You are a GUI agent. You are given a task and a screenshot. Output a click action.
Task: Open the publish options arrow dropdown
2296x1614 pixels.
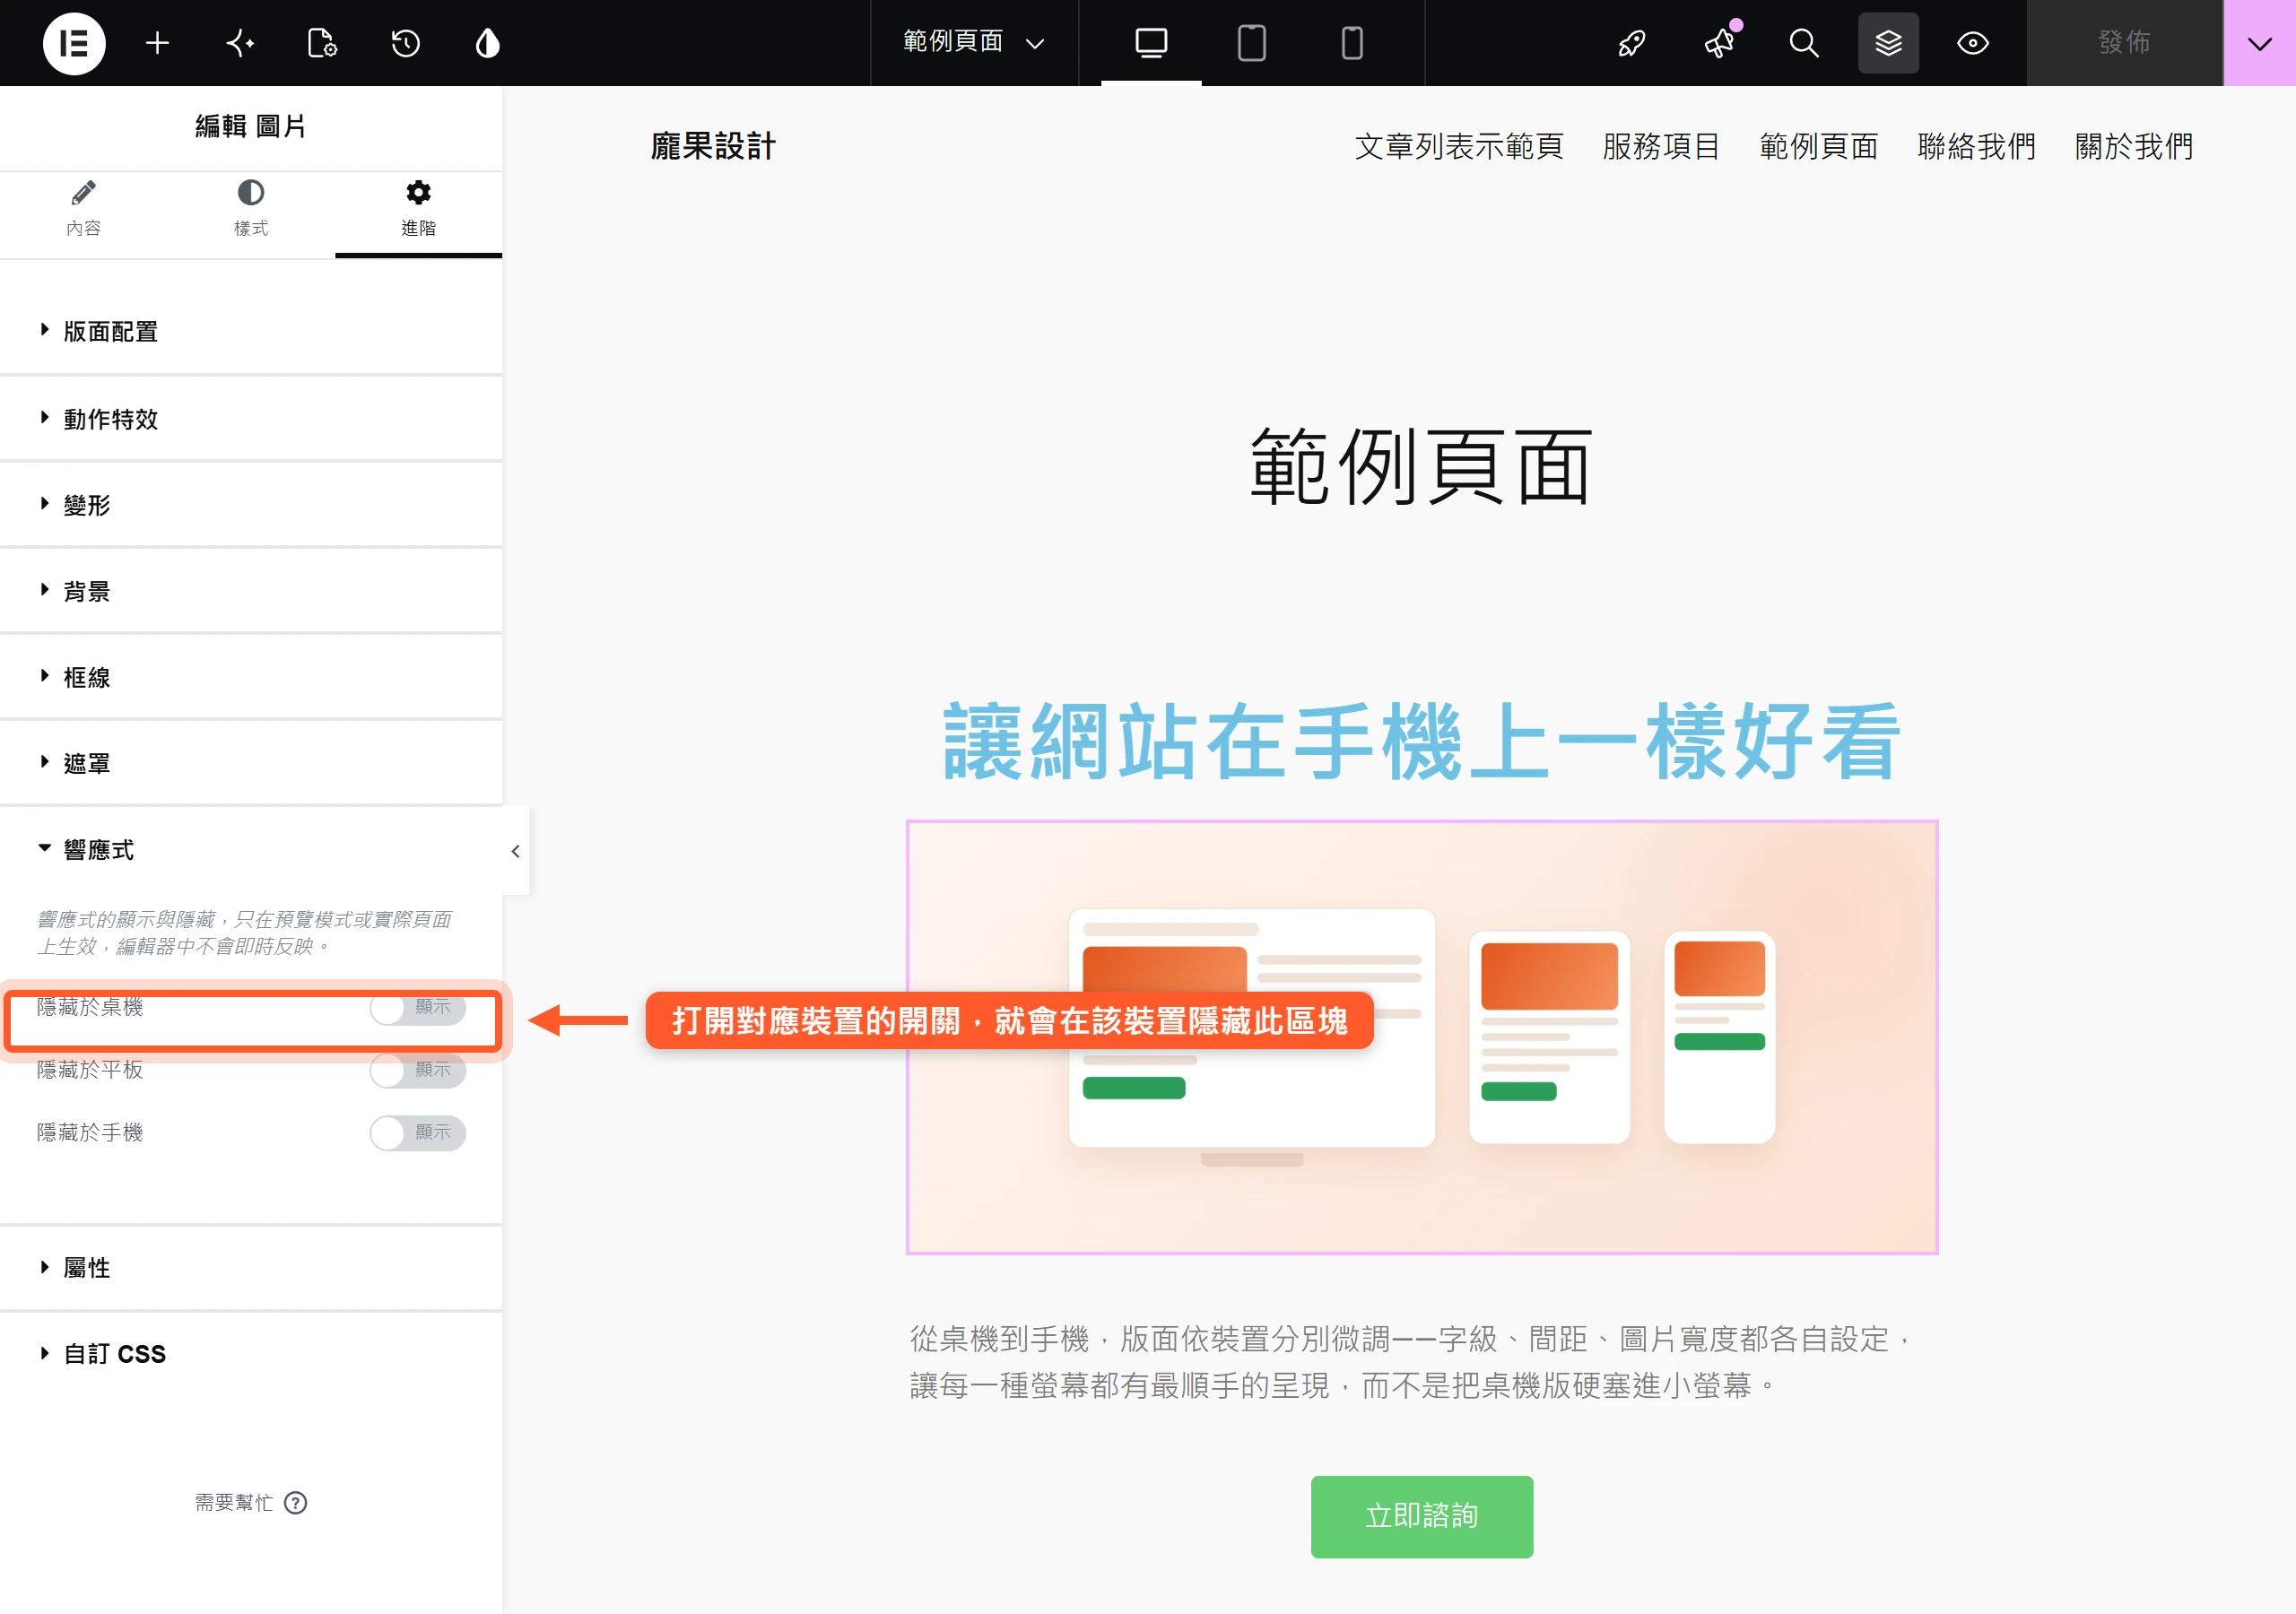click(x=2260, y=43)
